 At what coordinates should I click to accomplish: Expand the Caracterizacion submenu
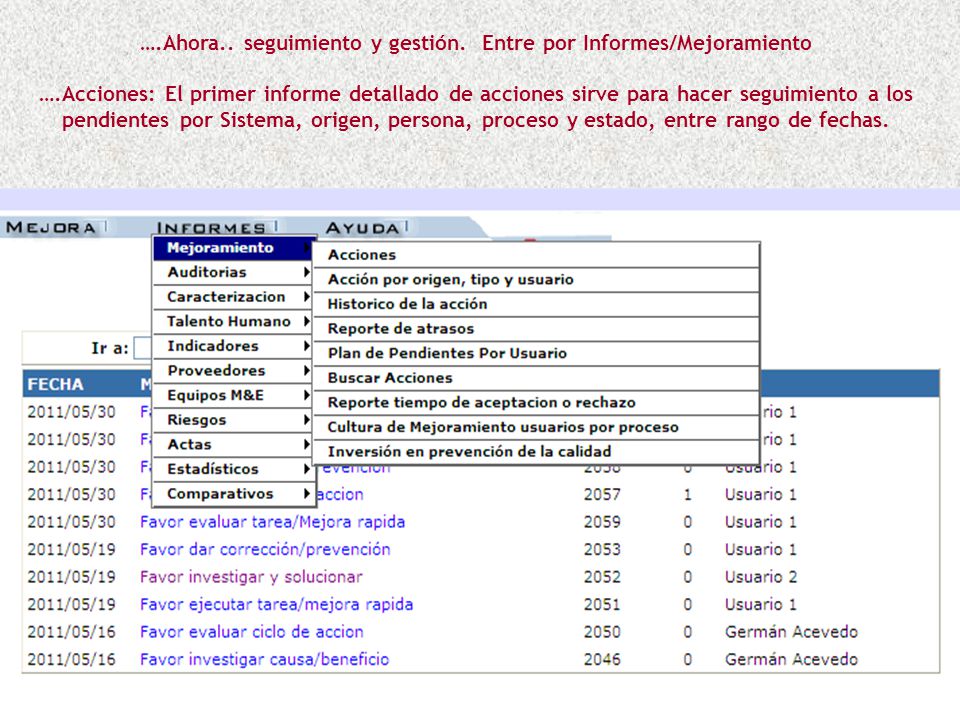pos(234,297)
